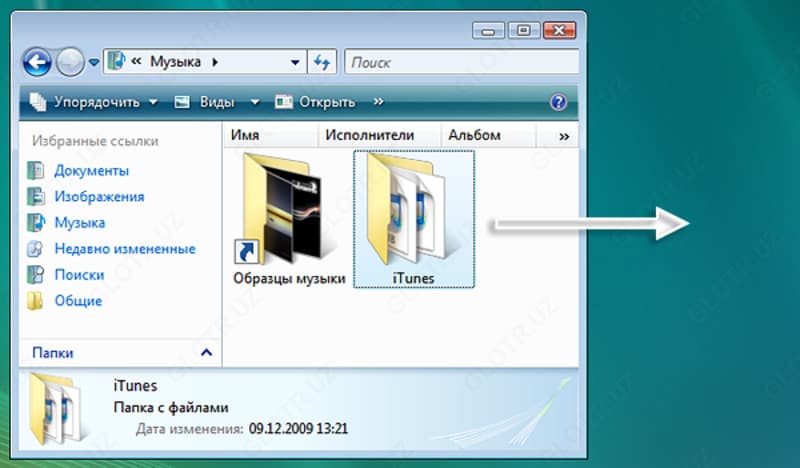Click the Образцы музыки file name label
The image size is (800, 468).
coord(289,279)
